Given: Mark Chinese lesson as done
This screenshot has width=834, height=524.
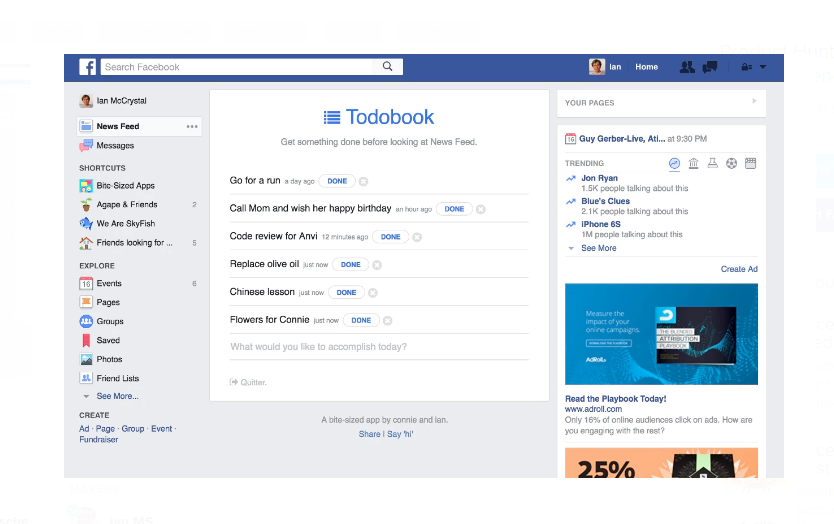Looking at the screenshot, I should pyautogui.click(x=346, y=293).
